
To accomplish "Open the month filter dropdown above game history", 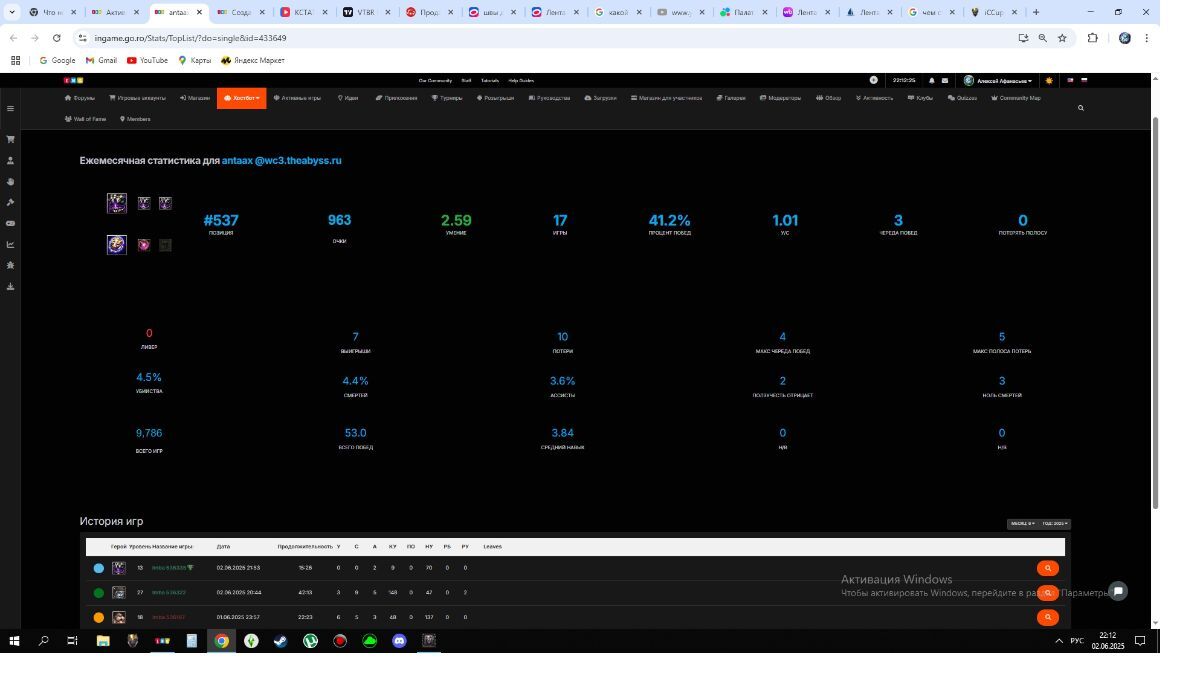I will (1022, 524).
